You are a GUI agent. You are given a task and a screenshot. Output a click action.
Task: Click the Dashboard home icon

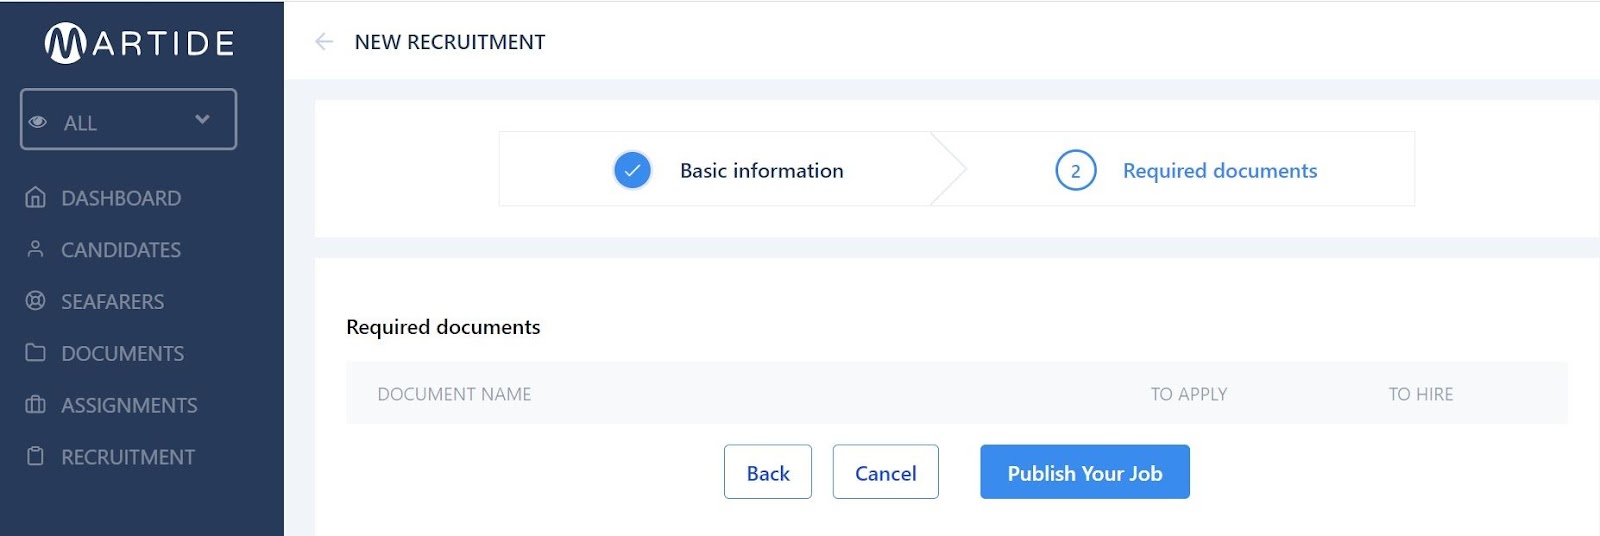click(x=35, y=198)
